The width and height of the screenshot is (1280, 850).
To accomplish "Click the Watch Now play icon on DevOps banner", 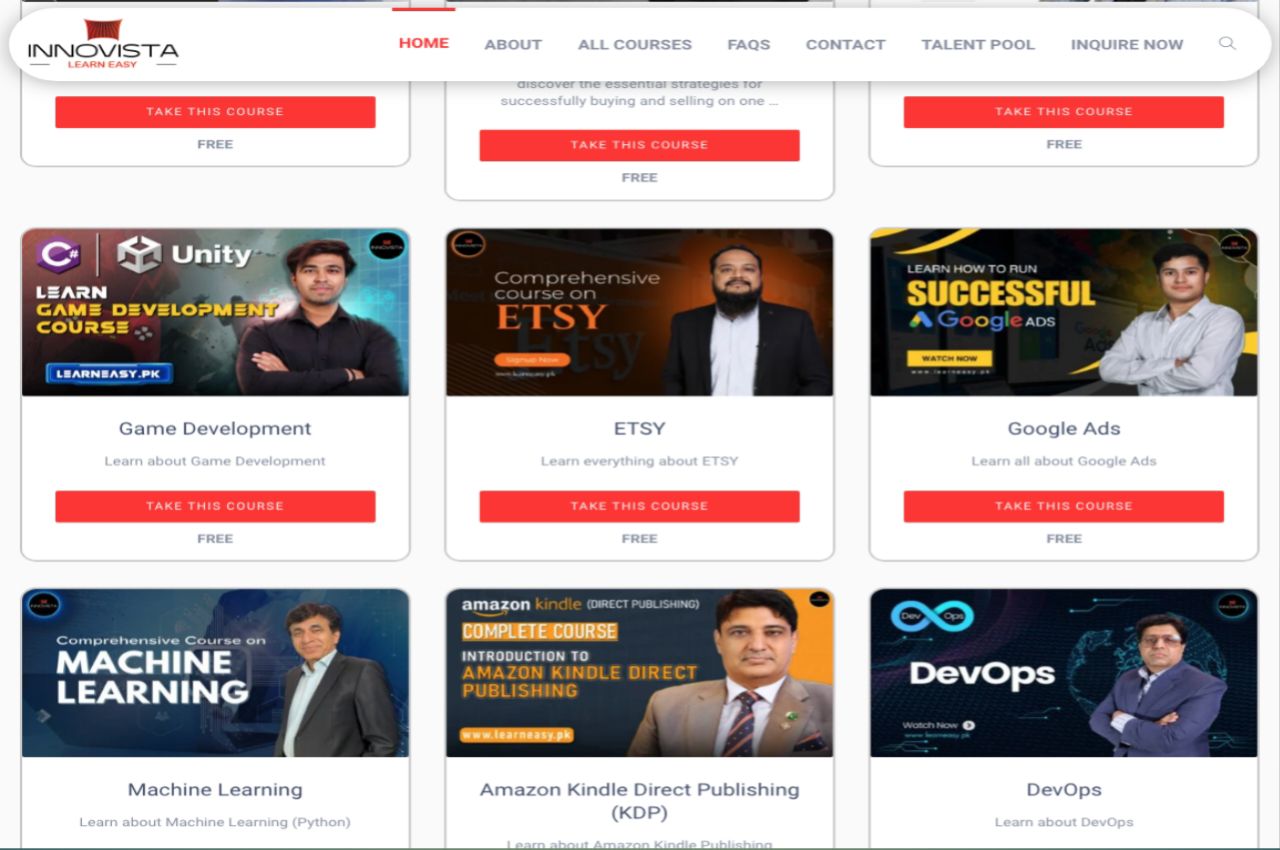I will click(x=969, y=725).
